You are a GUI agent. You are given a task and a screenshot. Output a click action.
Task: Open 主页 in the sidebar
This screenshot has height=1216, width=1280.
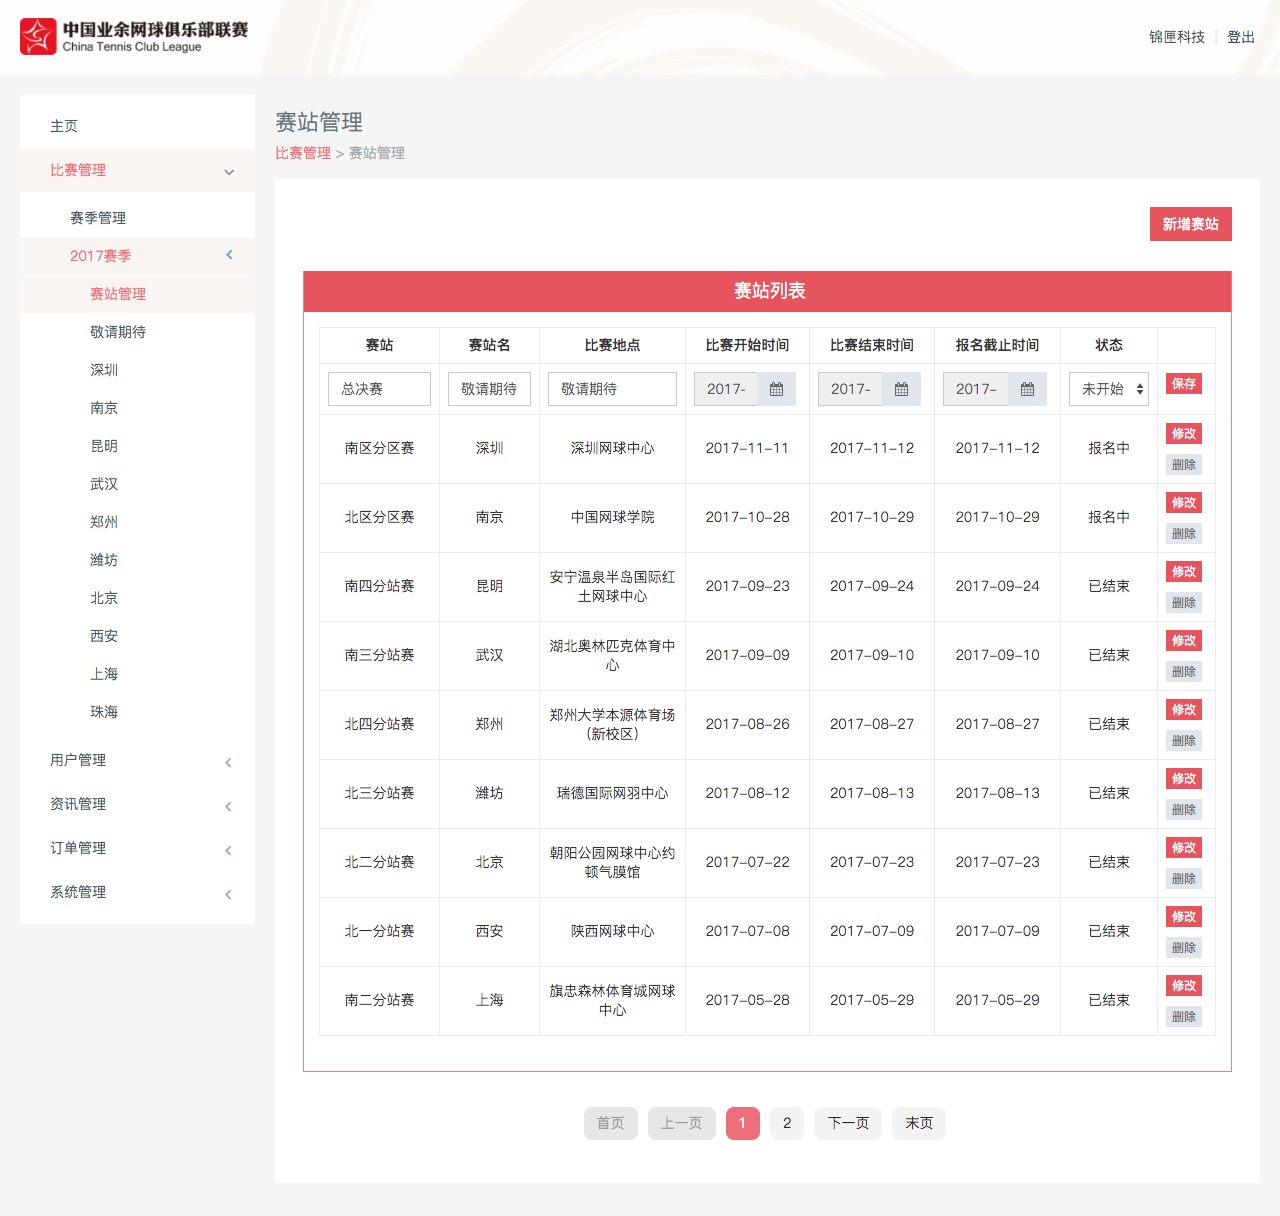tap(65, 126)
